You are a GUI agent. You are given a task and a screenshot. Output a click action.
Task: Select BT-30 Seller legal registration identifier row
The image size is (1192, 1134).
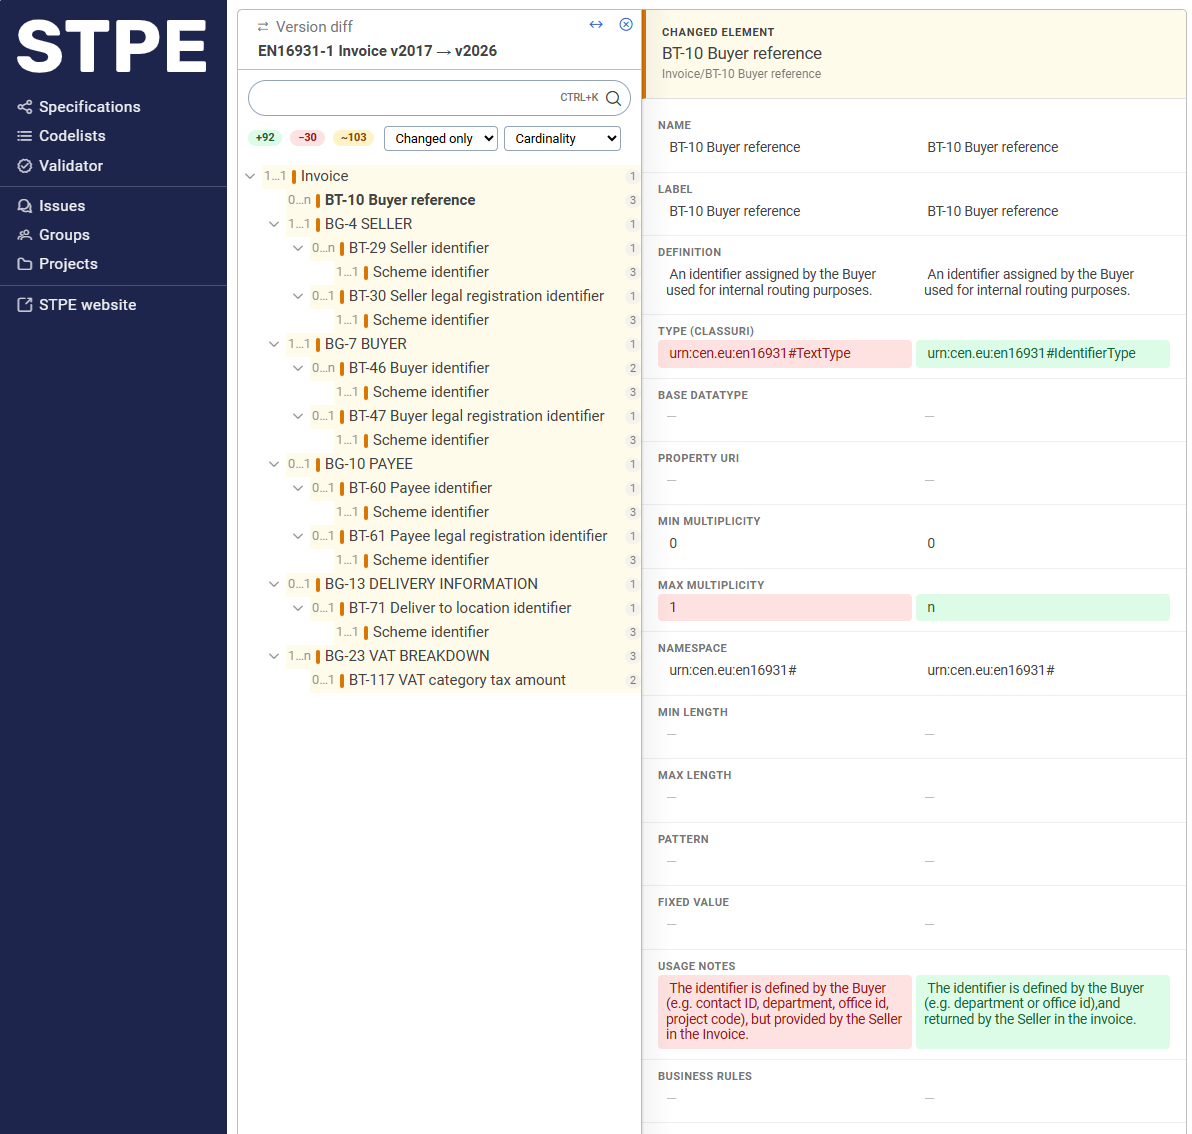click(475, 296)
